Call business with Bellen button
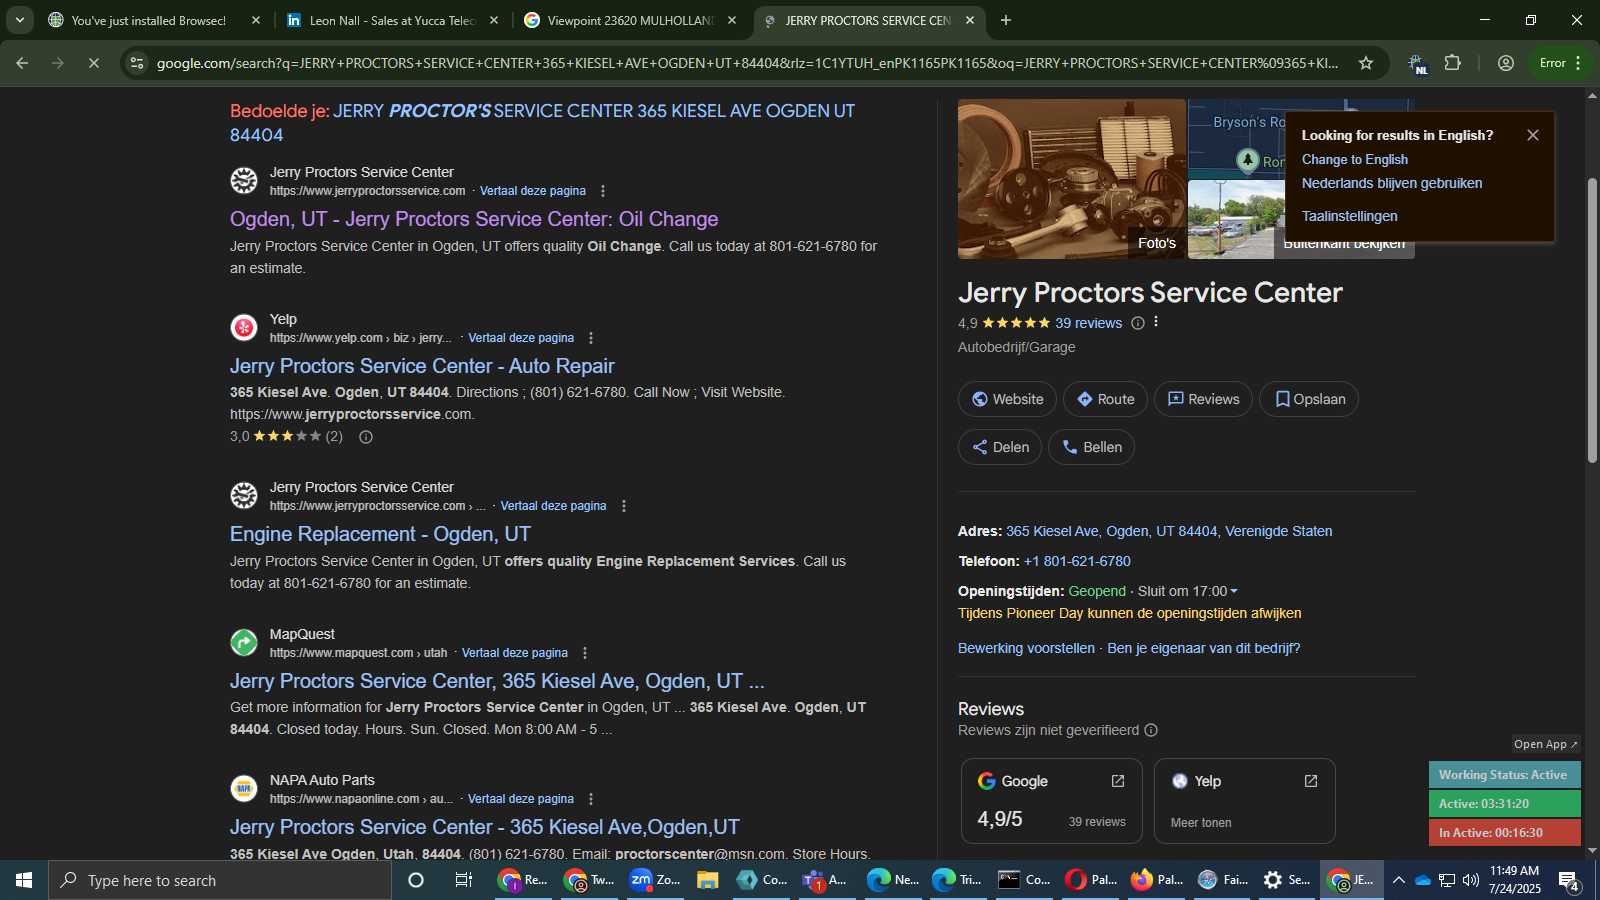The image size is (1600, 900). coord(1091,447)
